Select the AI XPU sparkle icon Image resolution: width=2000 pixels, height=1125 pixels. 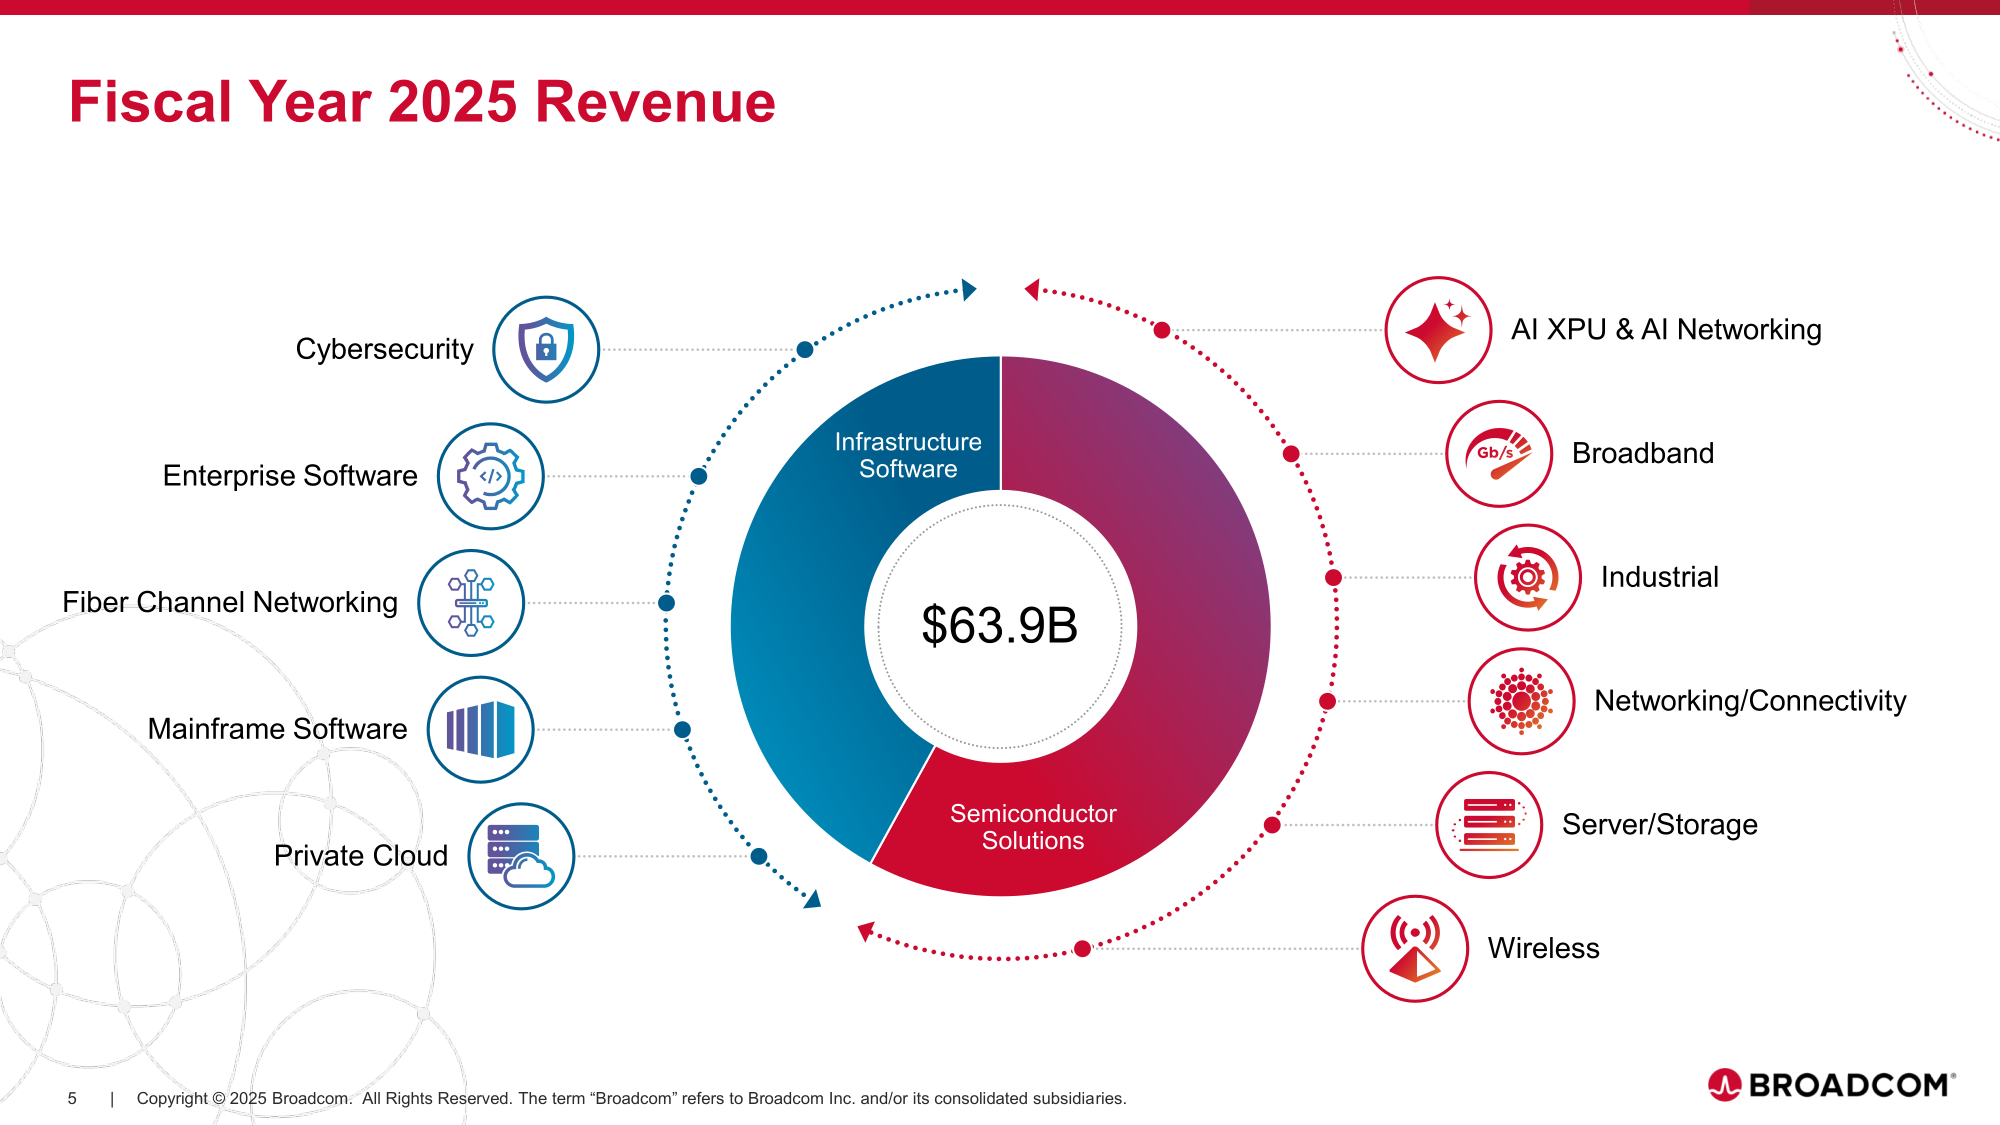coord(1438,330)
